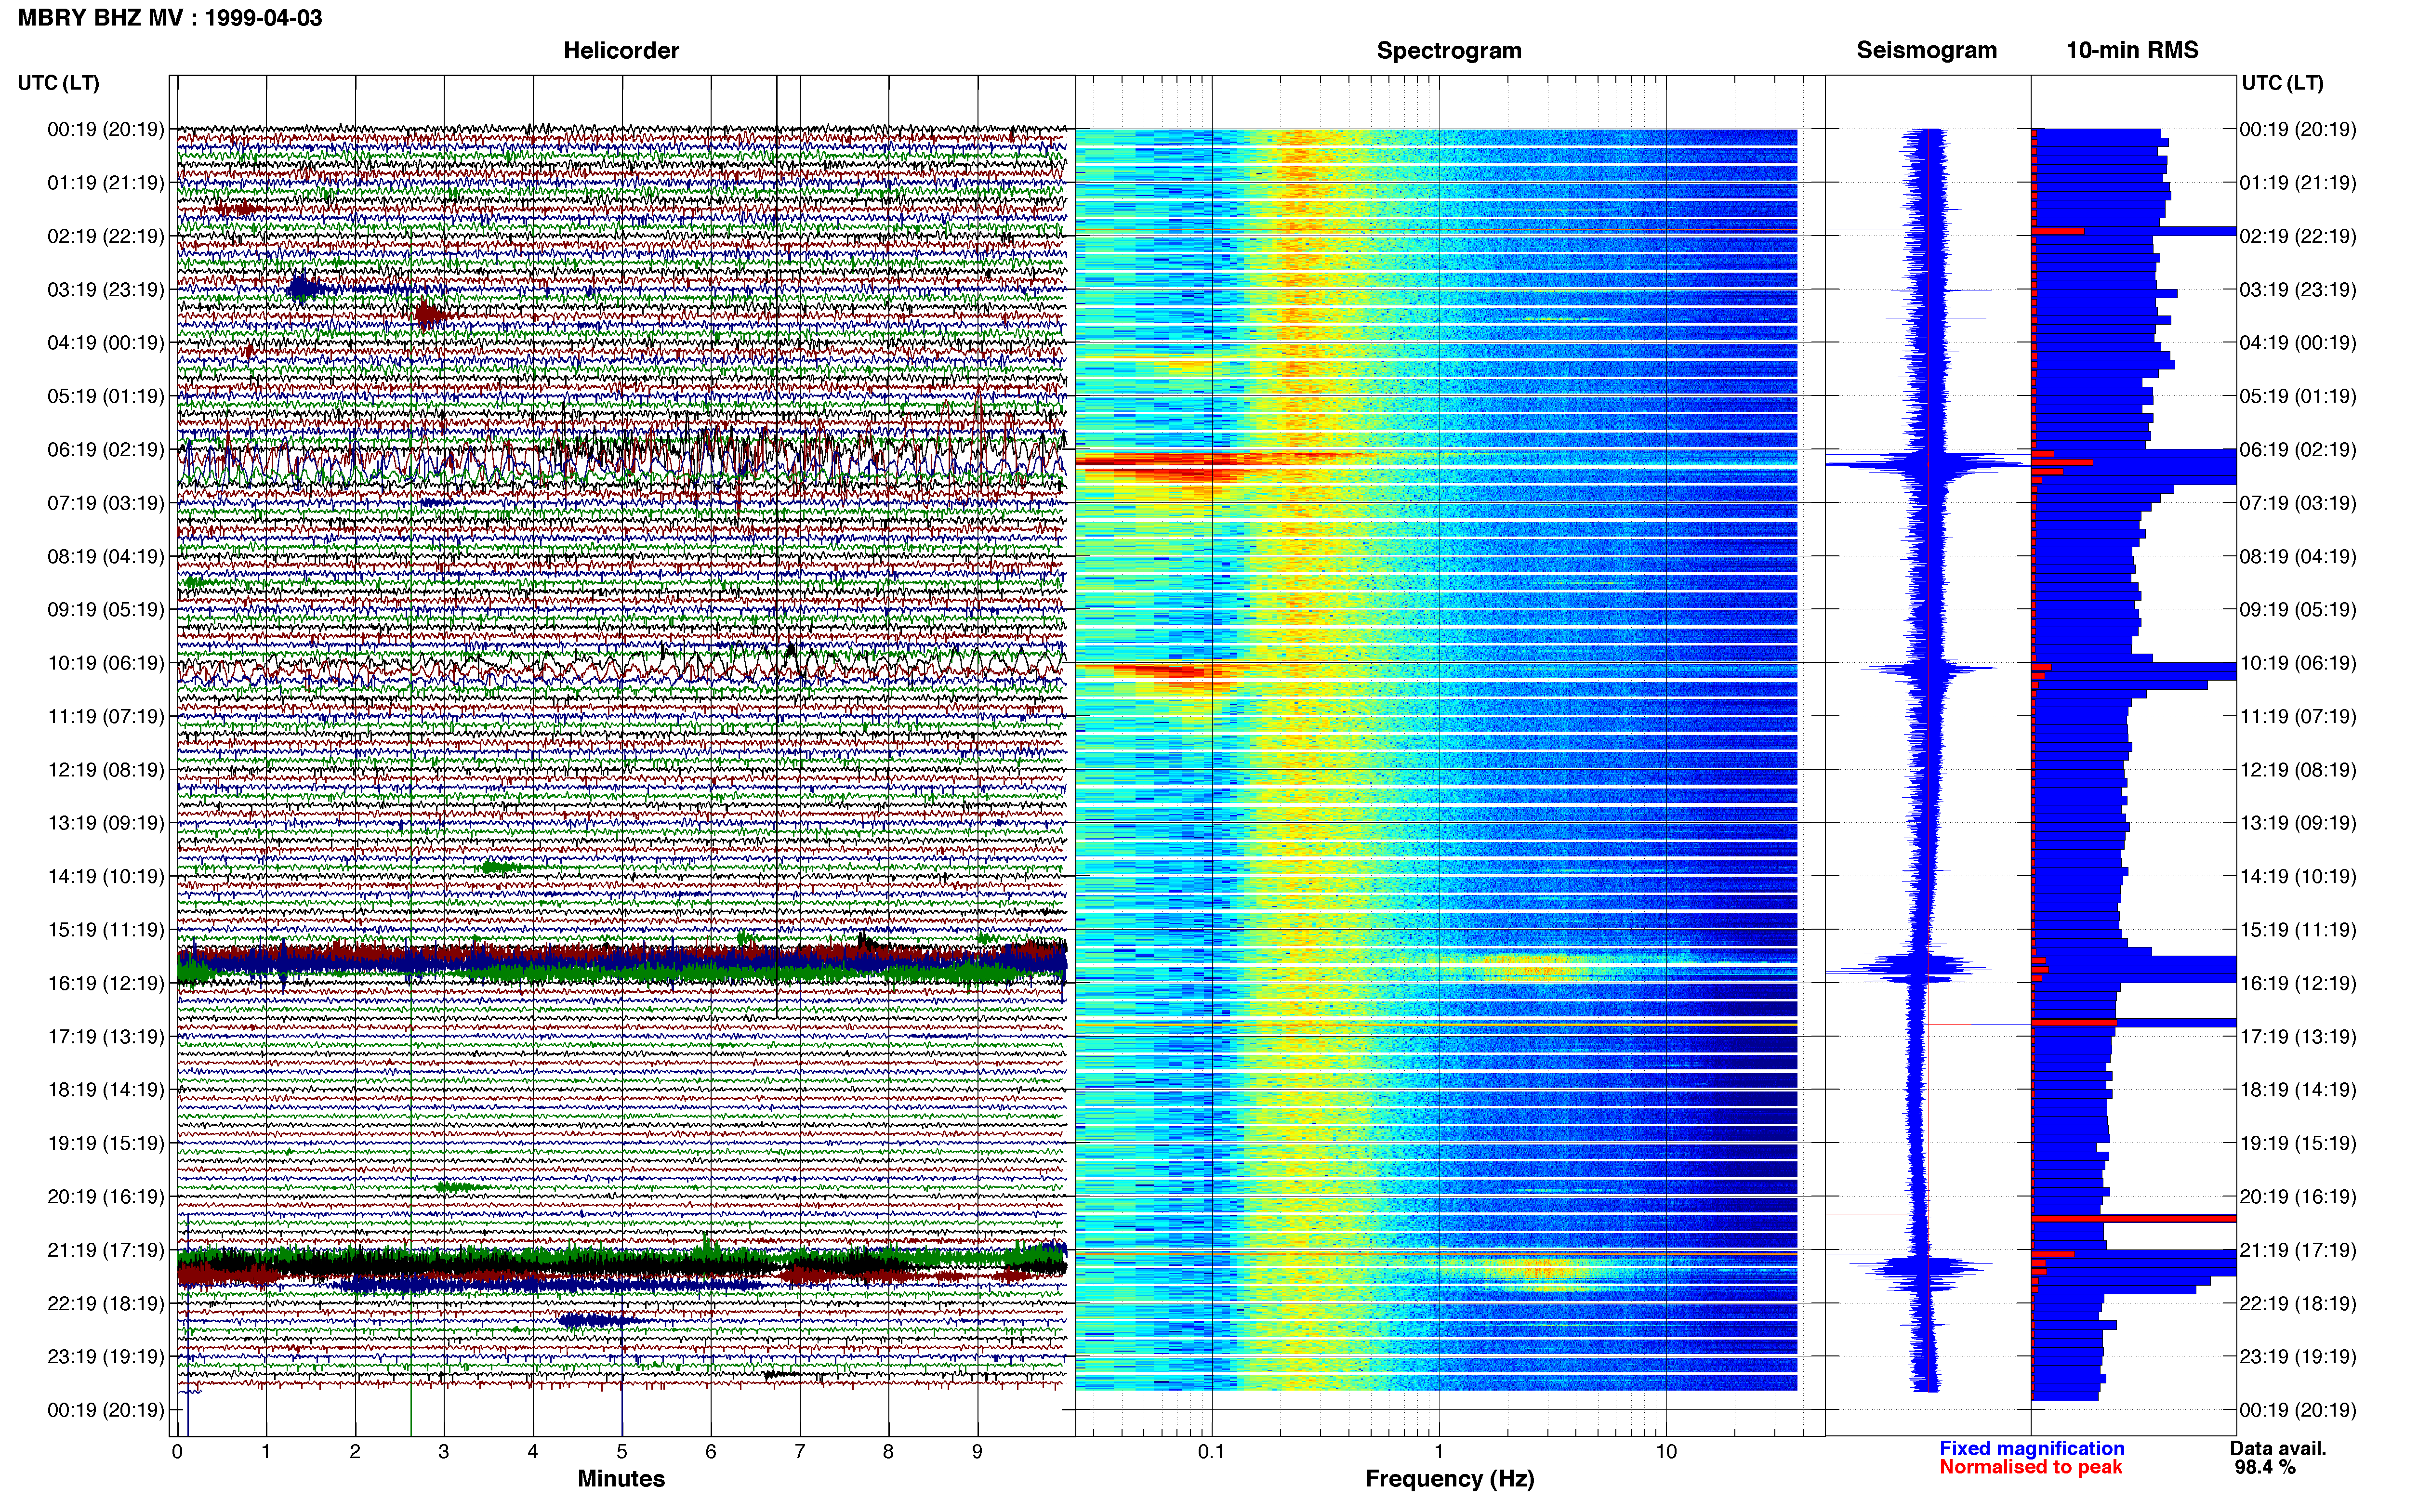Click helicorder-side time label 01:19 (21:19)
Image resolution: width=2418 pixels, height=1512 pixels.
coord(106,183)
